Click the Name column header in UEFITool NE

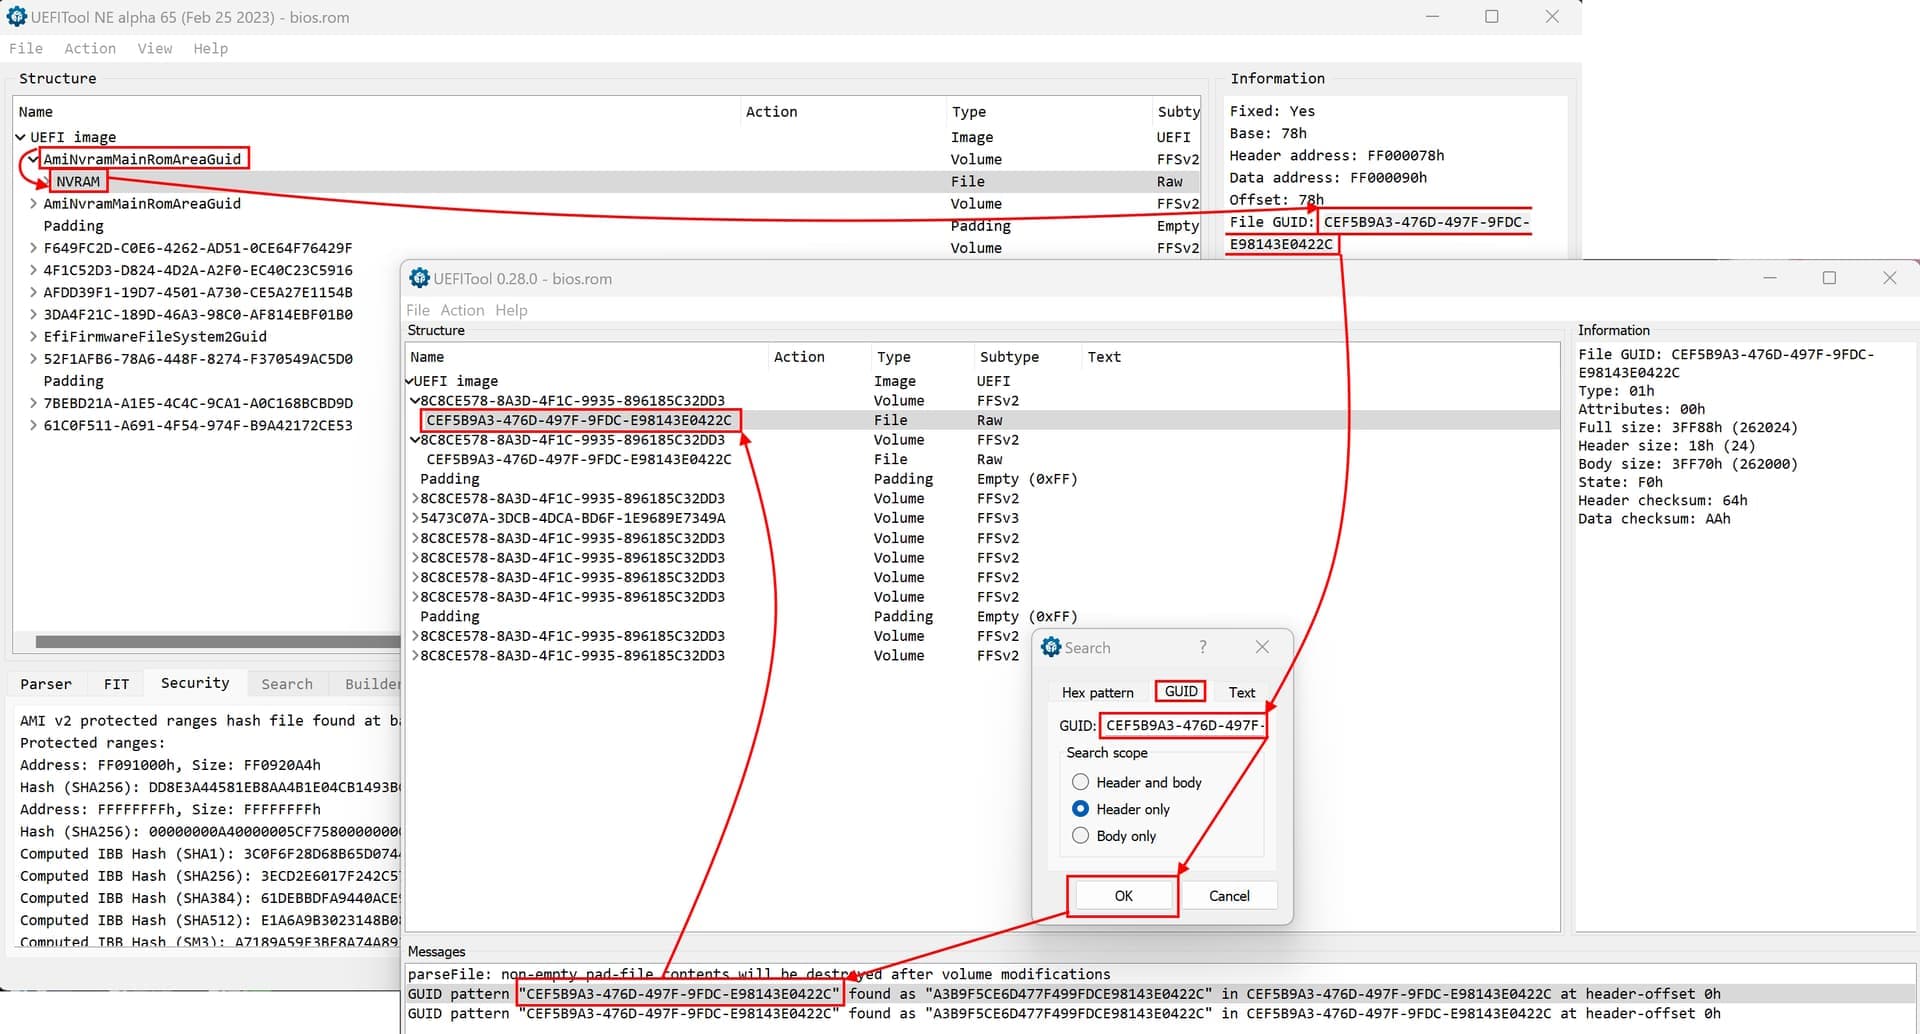click(376, 112)
